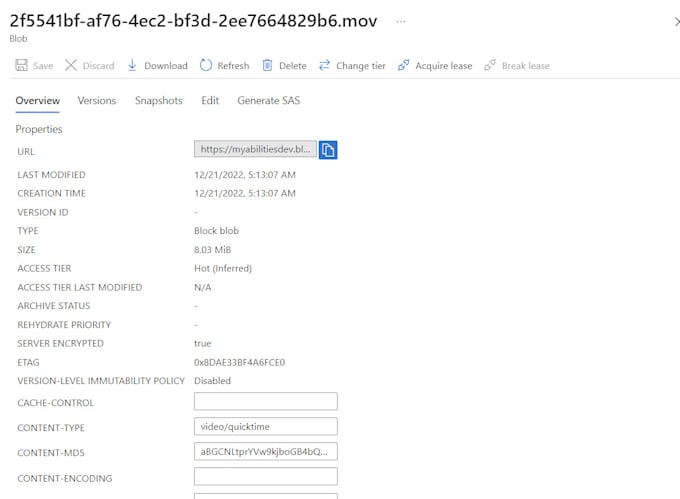Click the Refresh circular arrow icon
This screenshot has width=680, height=499.
(x=206, y=65)
